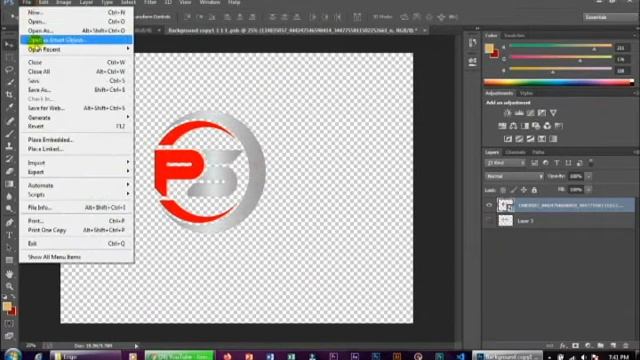Choose Revert in File menu

pos(76,127)
